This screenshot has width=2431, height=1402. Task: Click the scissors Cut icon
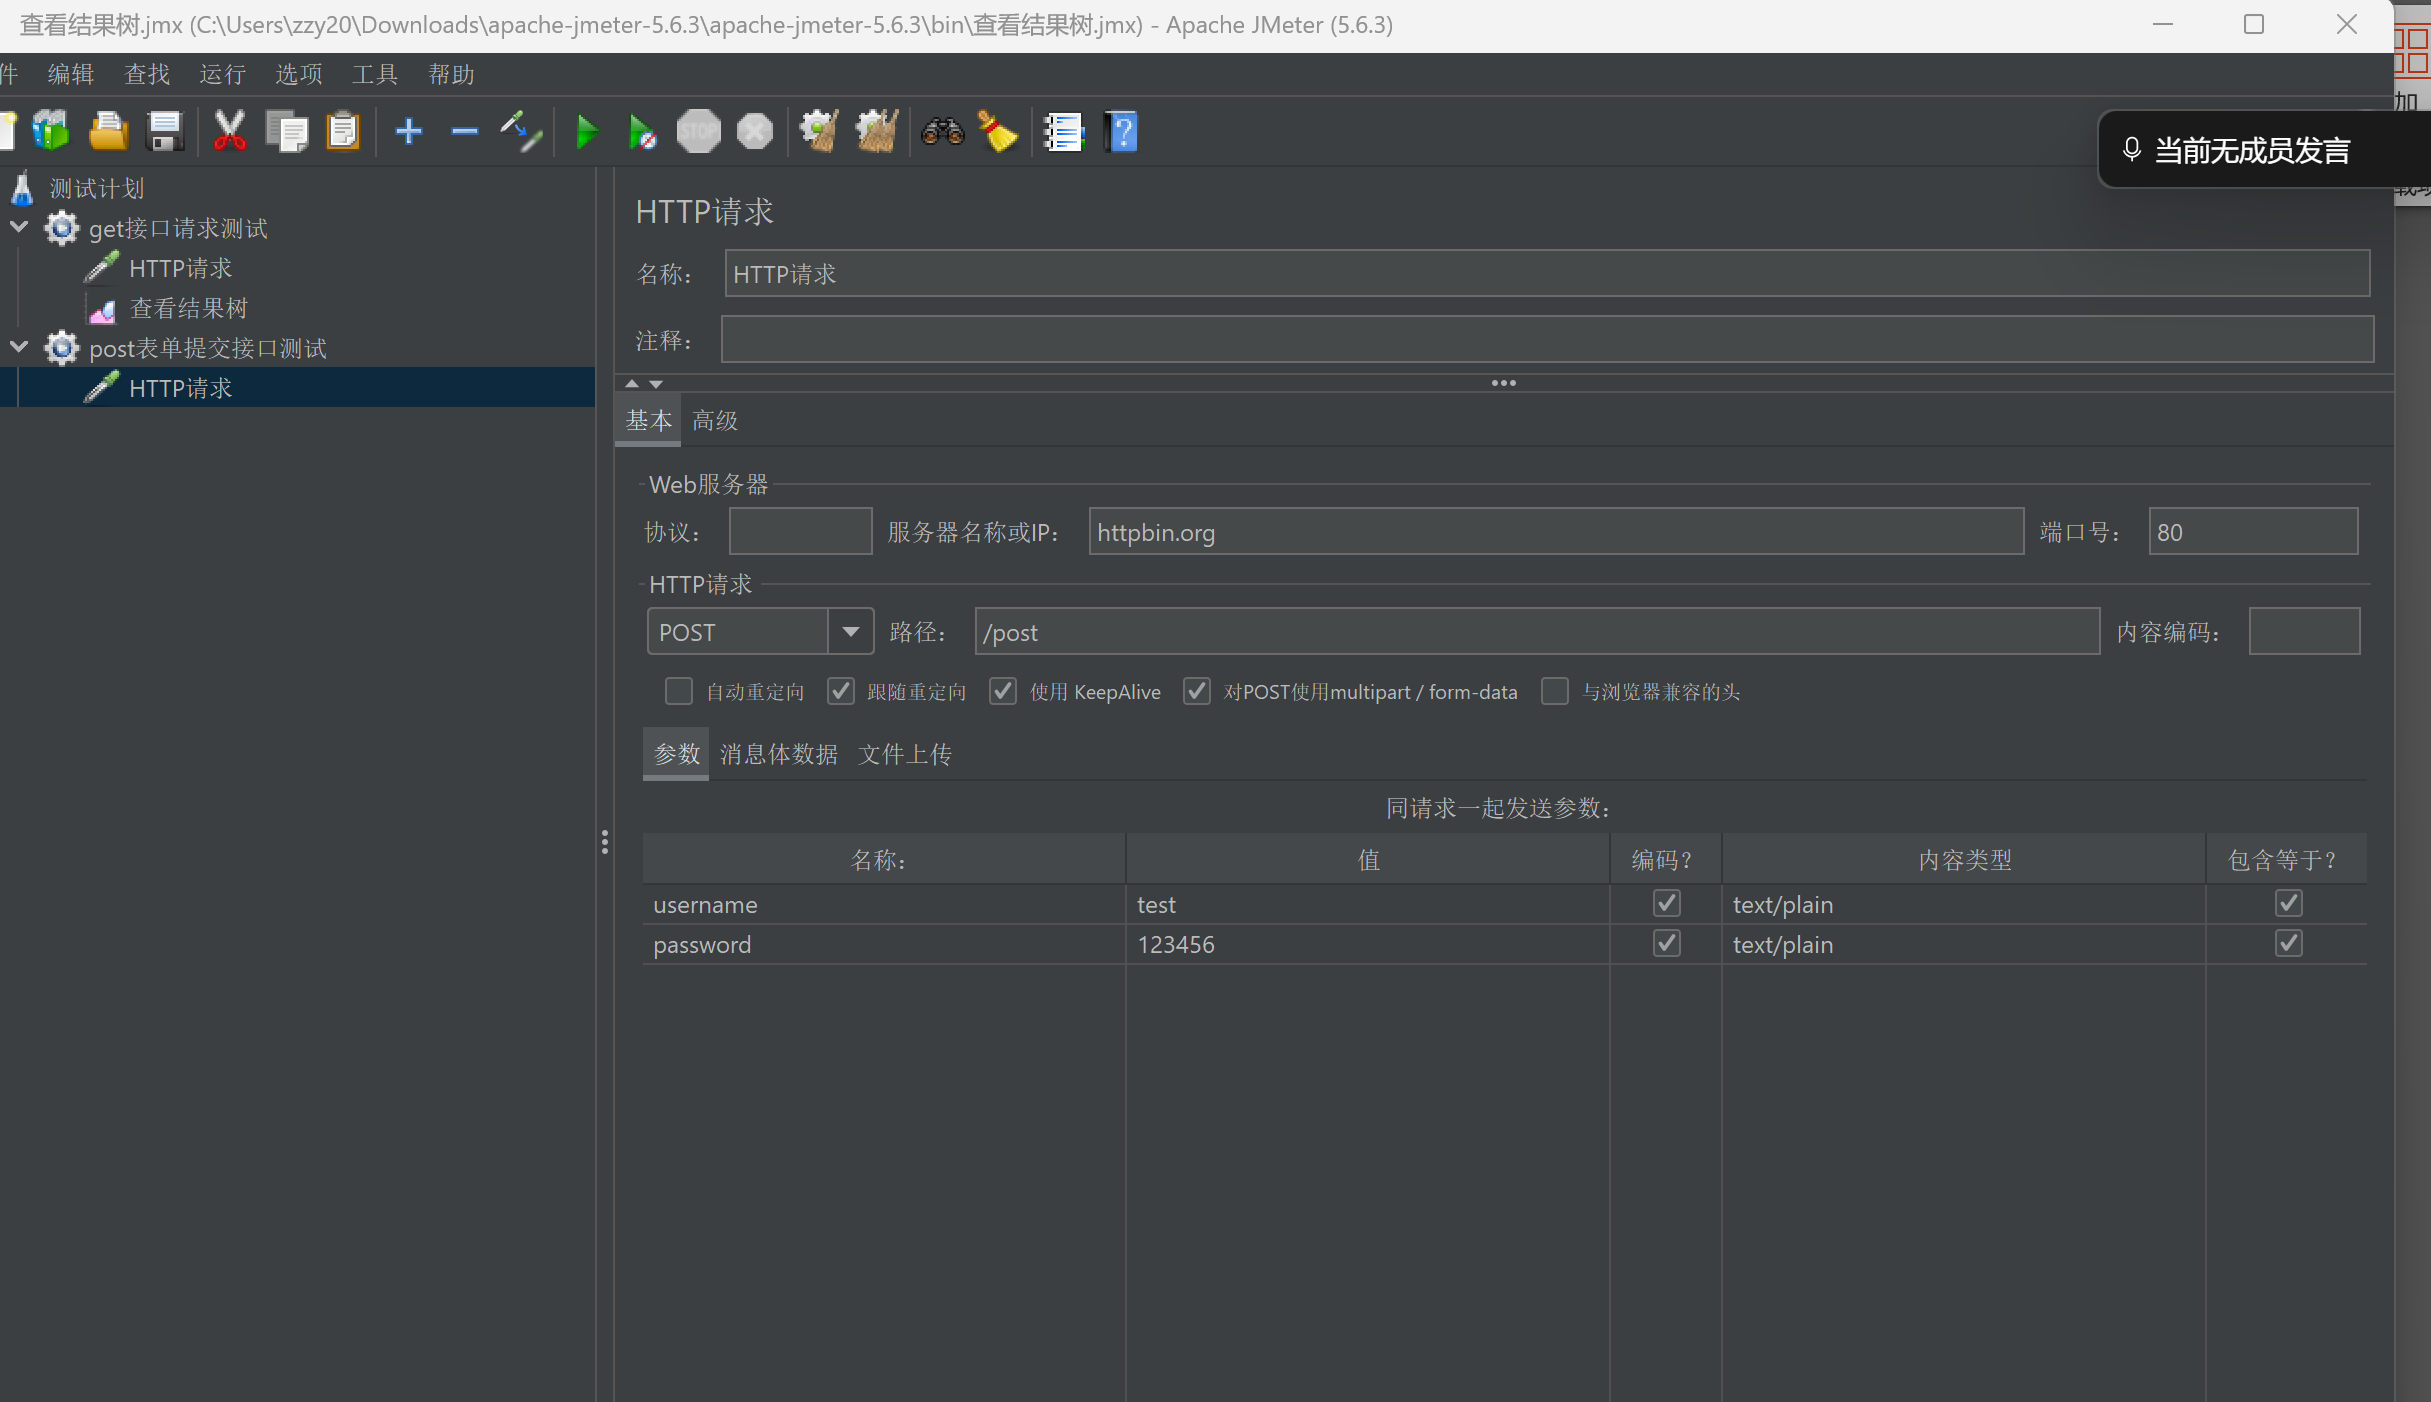[229, 132]
